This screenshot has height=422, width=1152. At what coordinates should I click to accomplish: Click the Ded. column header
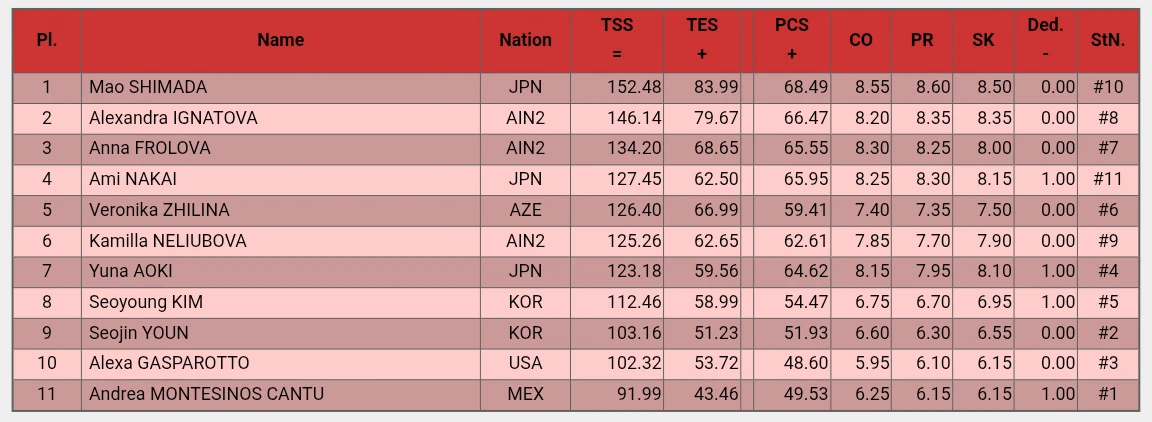tap(1045, 40)
